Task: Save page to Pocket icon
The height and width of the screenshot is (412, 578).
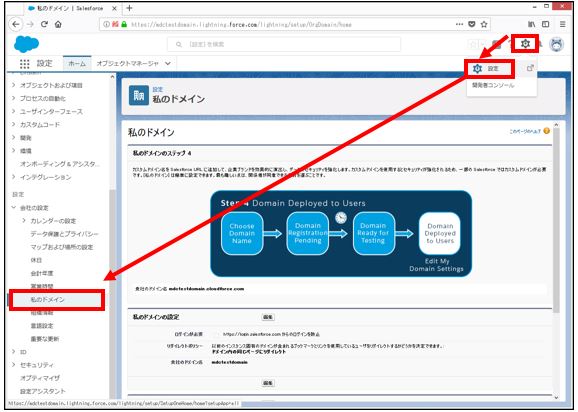Action: coord(471,24)
